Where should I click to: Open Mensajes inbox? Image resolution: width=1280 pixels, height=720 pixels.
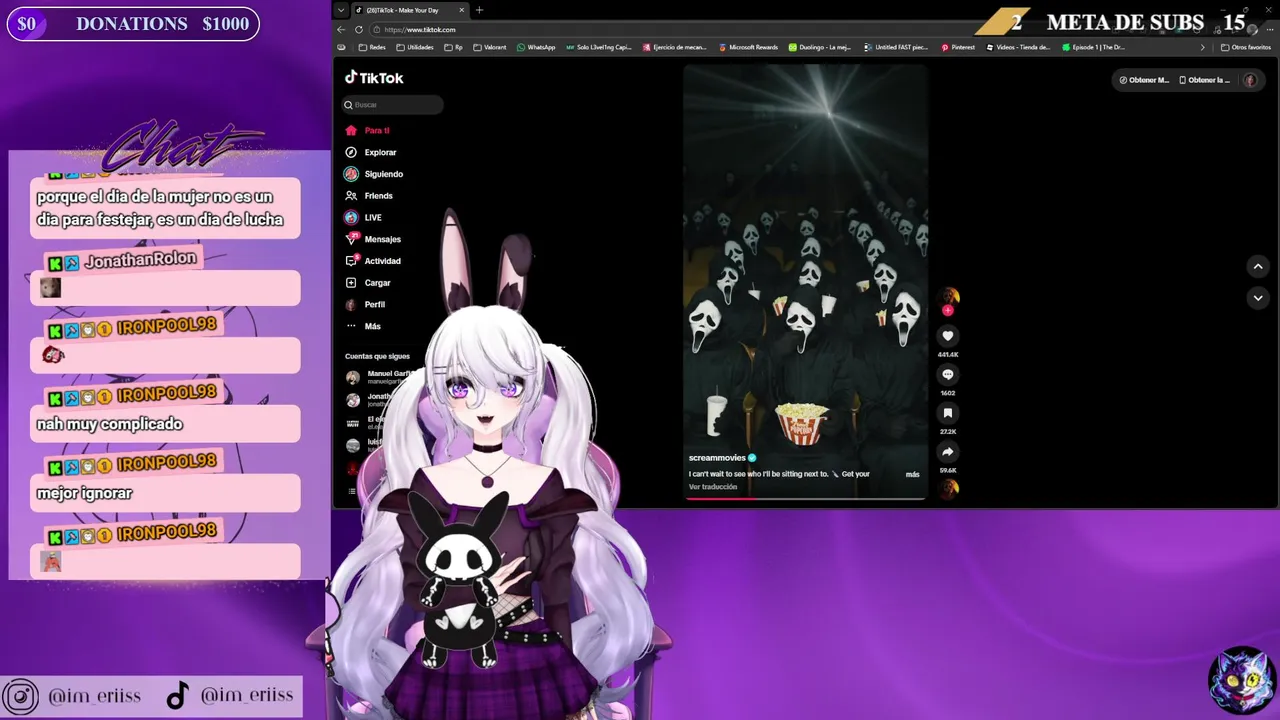pyautogui.click(x=373, y=239)
